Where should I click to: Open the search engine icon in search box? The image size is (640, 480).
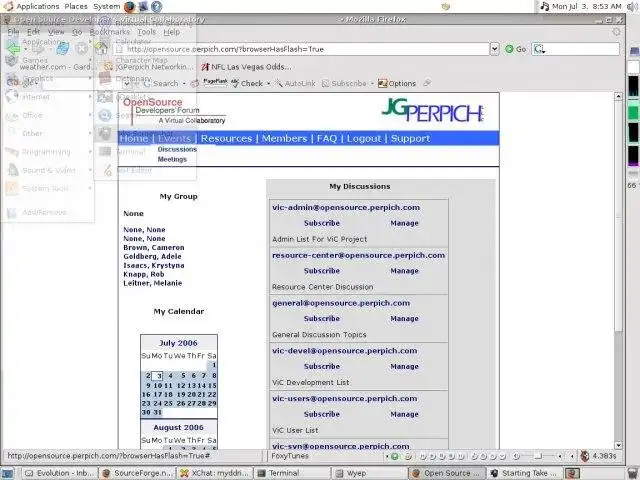click(539, 49)
